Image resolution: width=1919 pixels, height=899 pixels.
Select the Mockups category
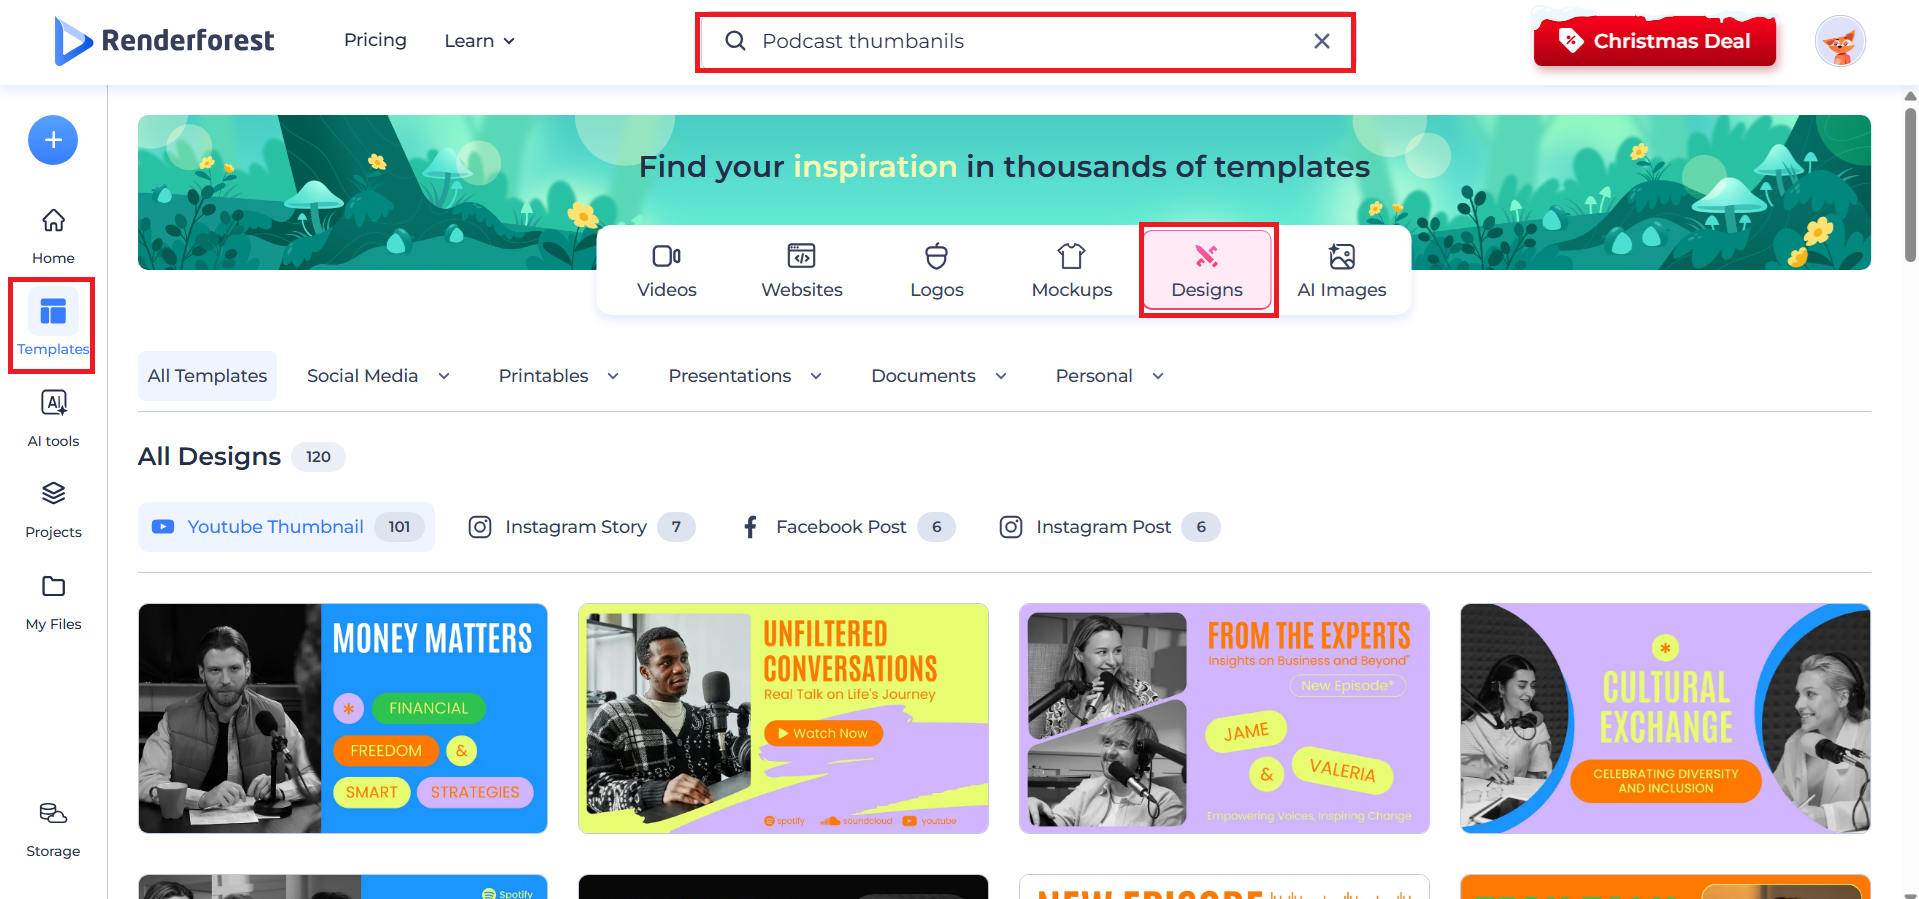pos(1071,271)
